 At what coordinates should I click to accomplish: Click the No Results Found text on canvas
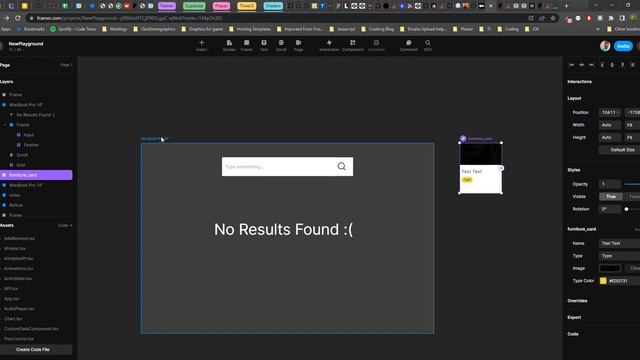283,229
